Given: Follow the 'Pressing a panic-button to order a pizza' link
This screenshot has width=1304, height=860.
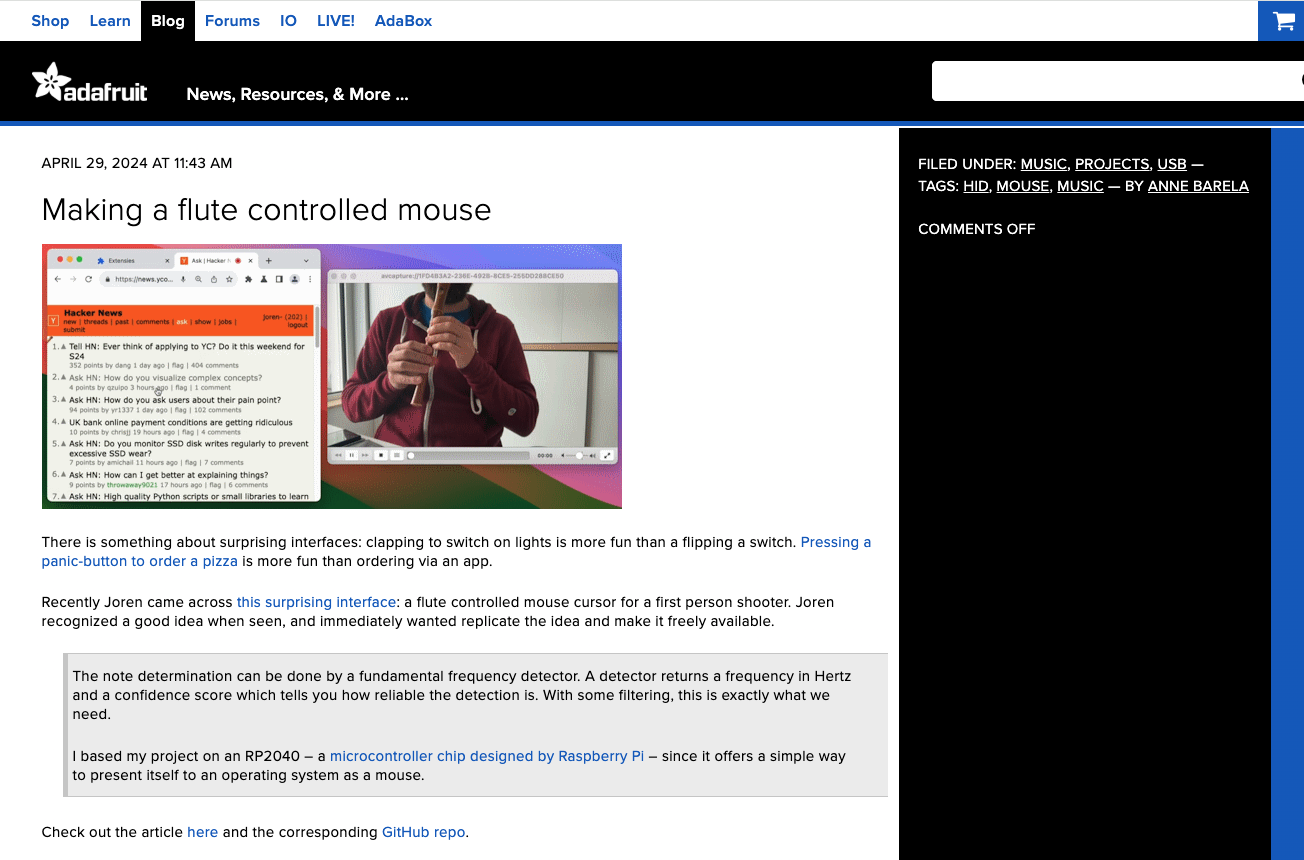Looking at the screenshot, I should pos(456,552).
